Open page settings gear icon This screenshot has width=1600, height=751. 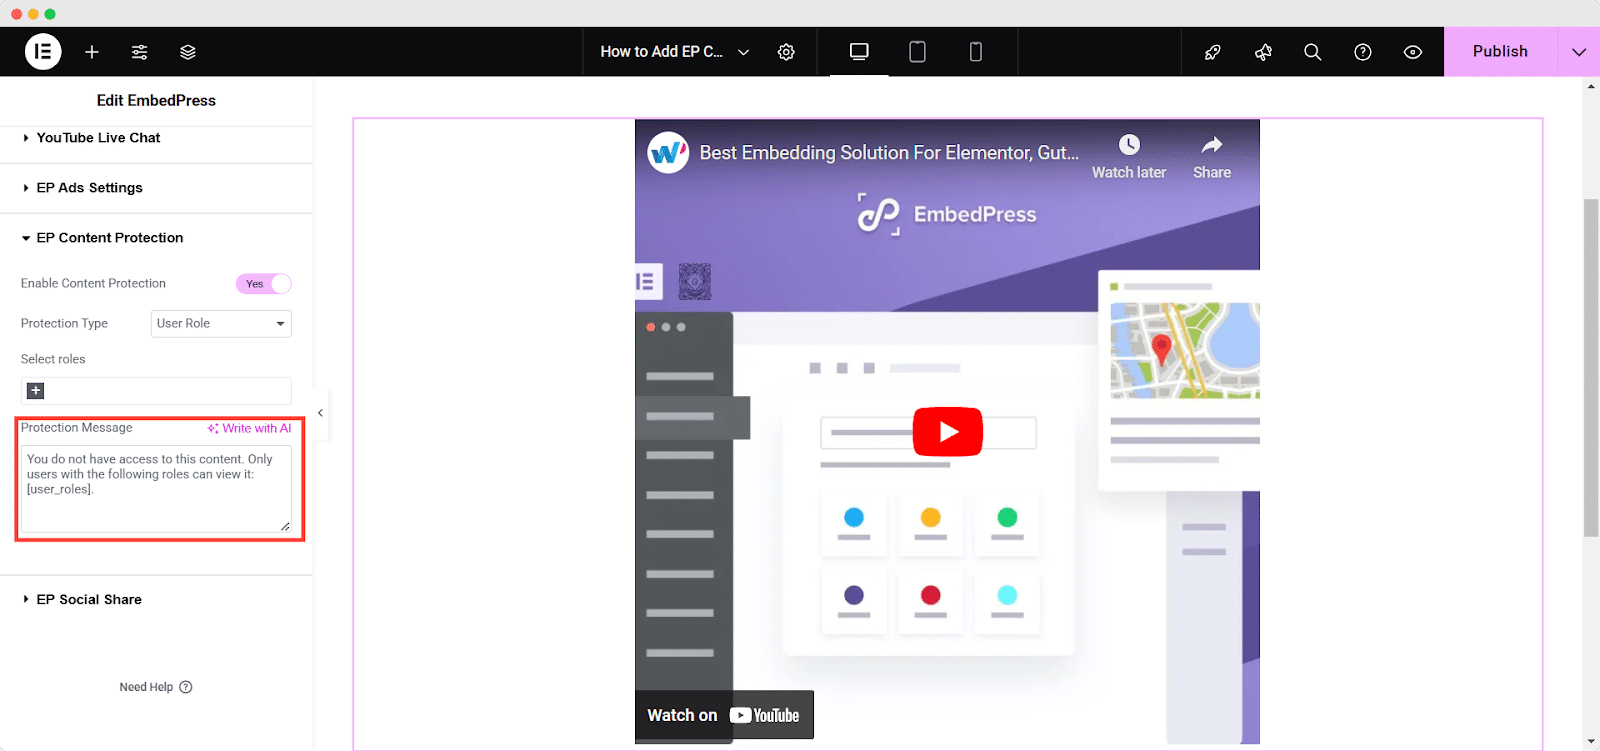tap(787, 52)
